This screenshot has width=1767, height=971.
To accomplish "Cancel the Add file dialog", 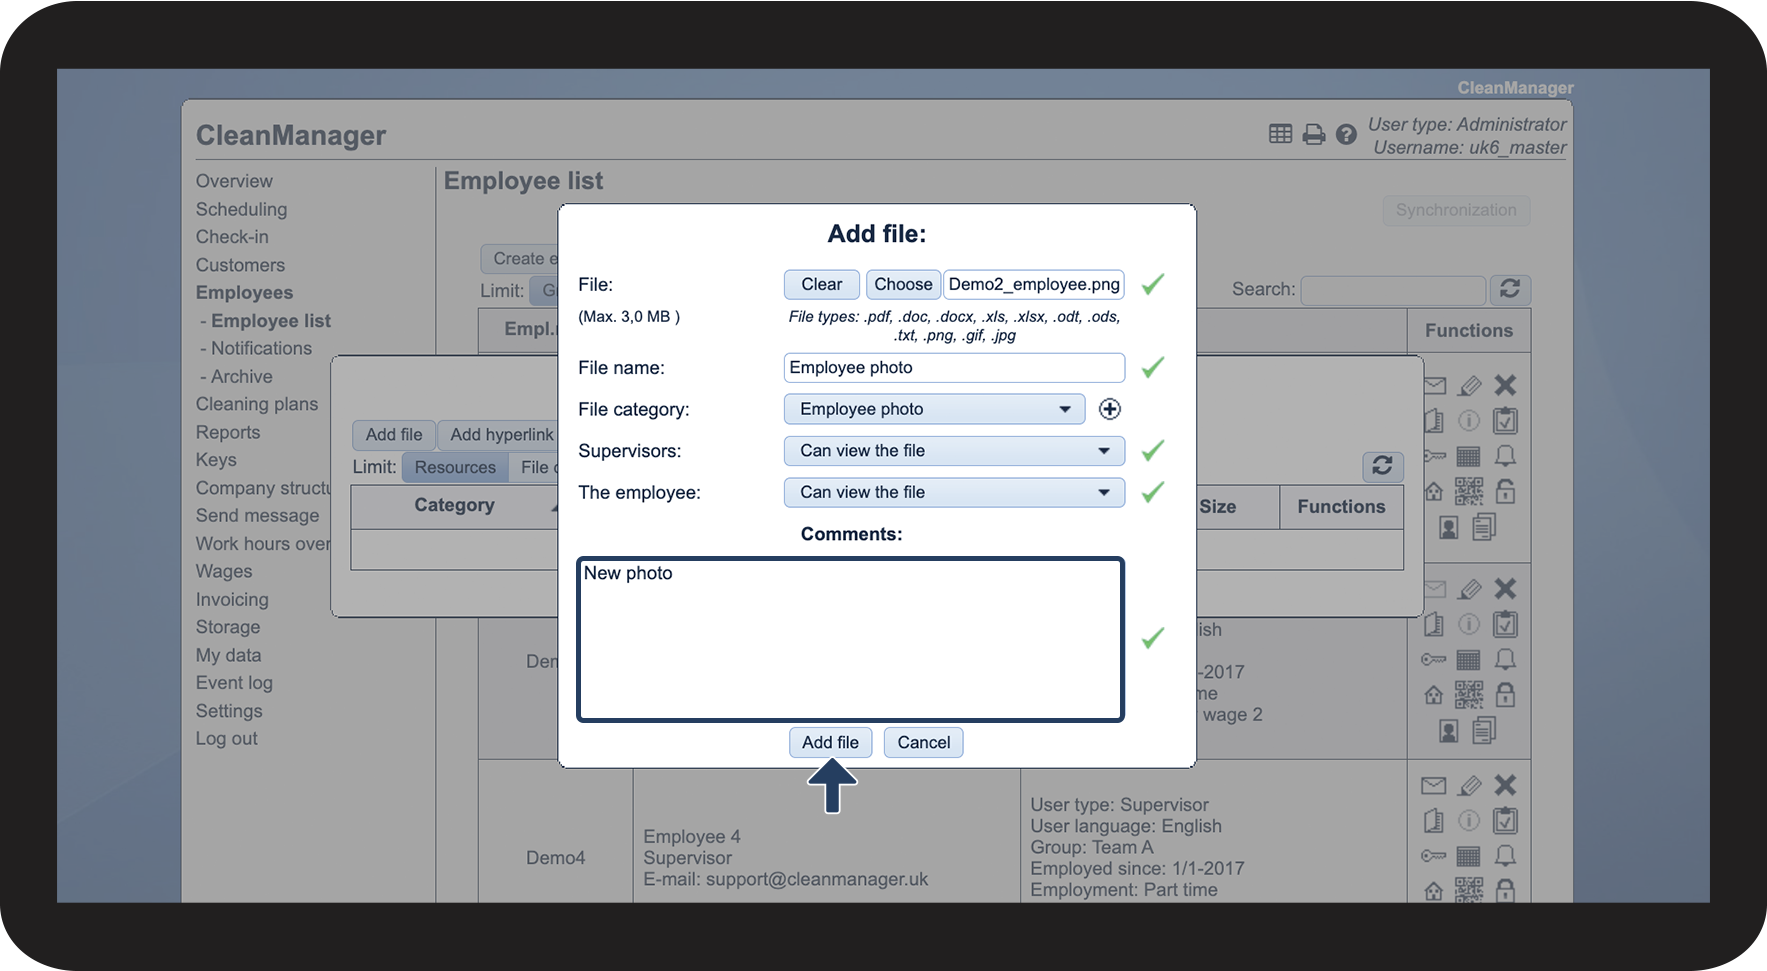I will tap(923, 742).
